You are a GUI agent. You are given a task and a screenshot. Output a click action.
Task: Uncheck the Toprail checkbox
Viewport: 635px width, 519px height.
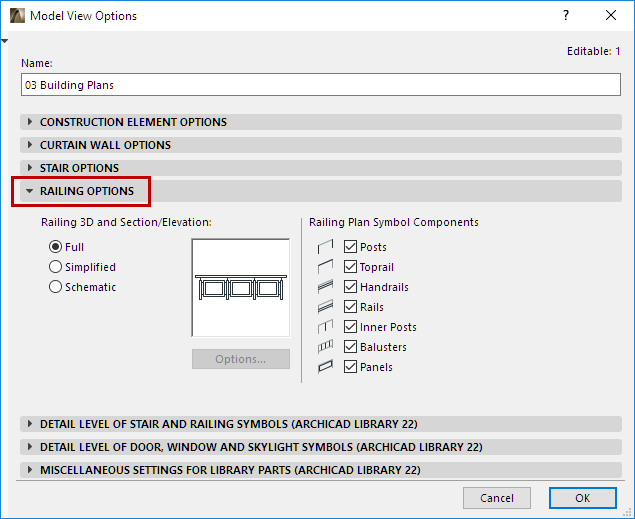pos(350,267)
